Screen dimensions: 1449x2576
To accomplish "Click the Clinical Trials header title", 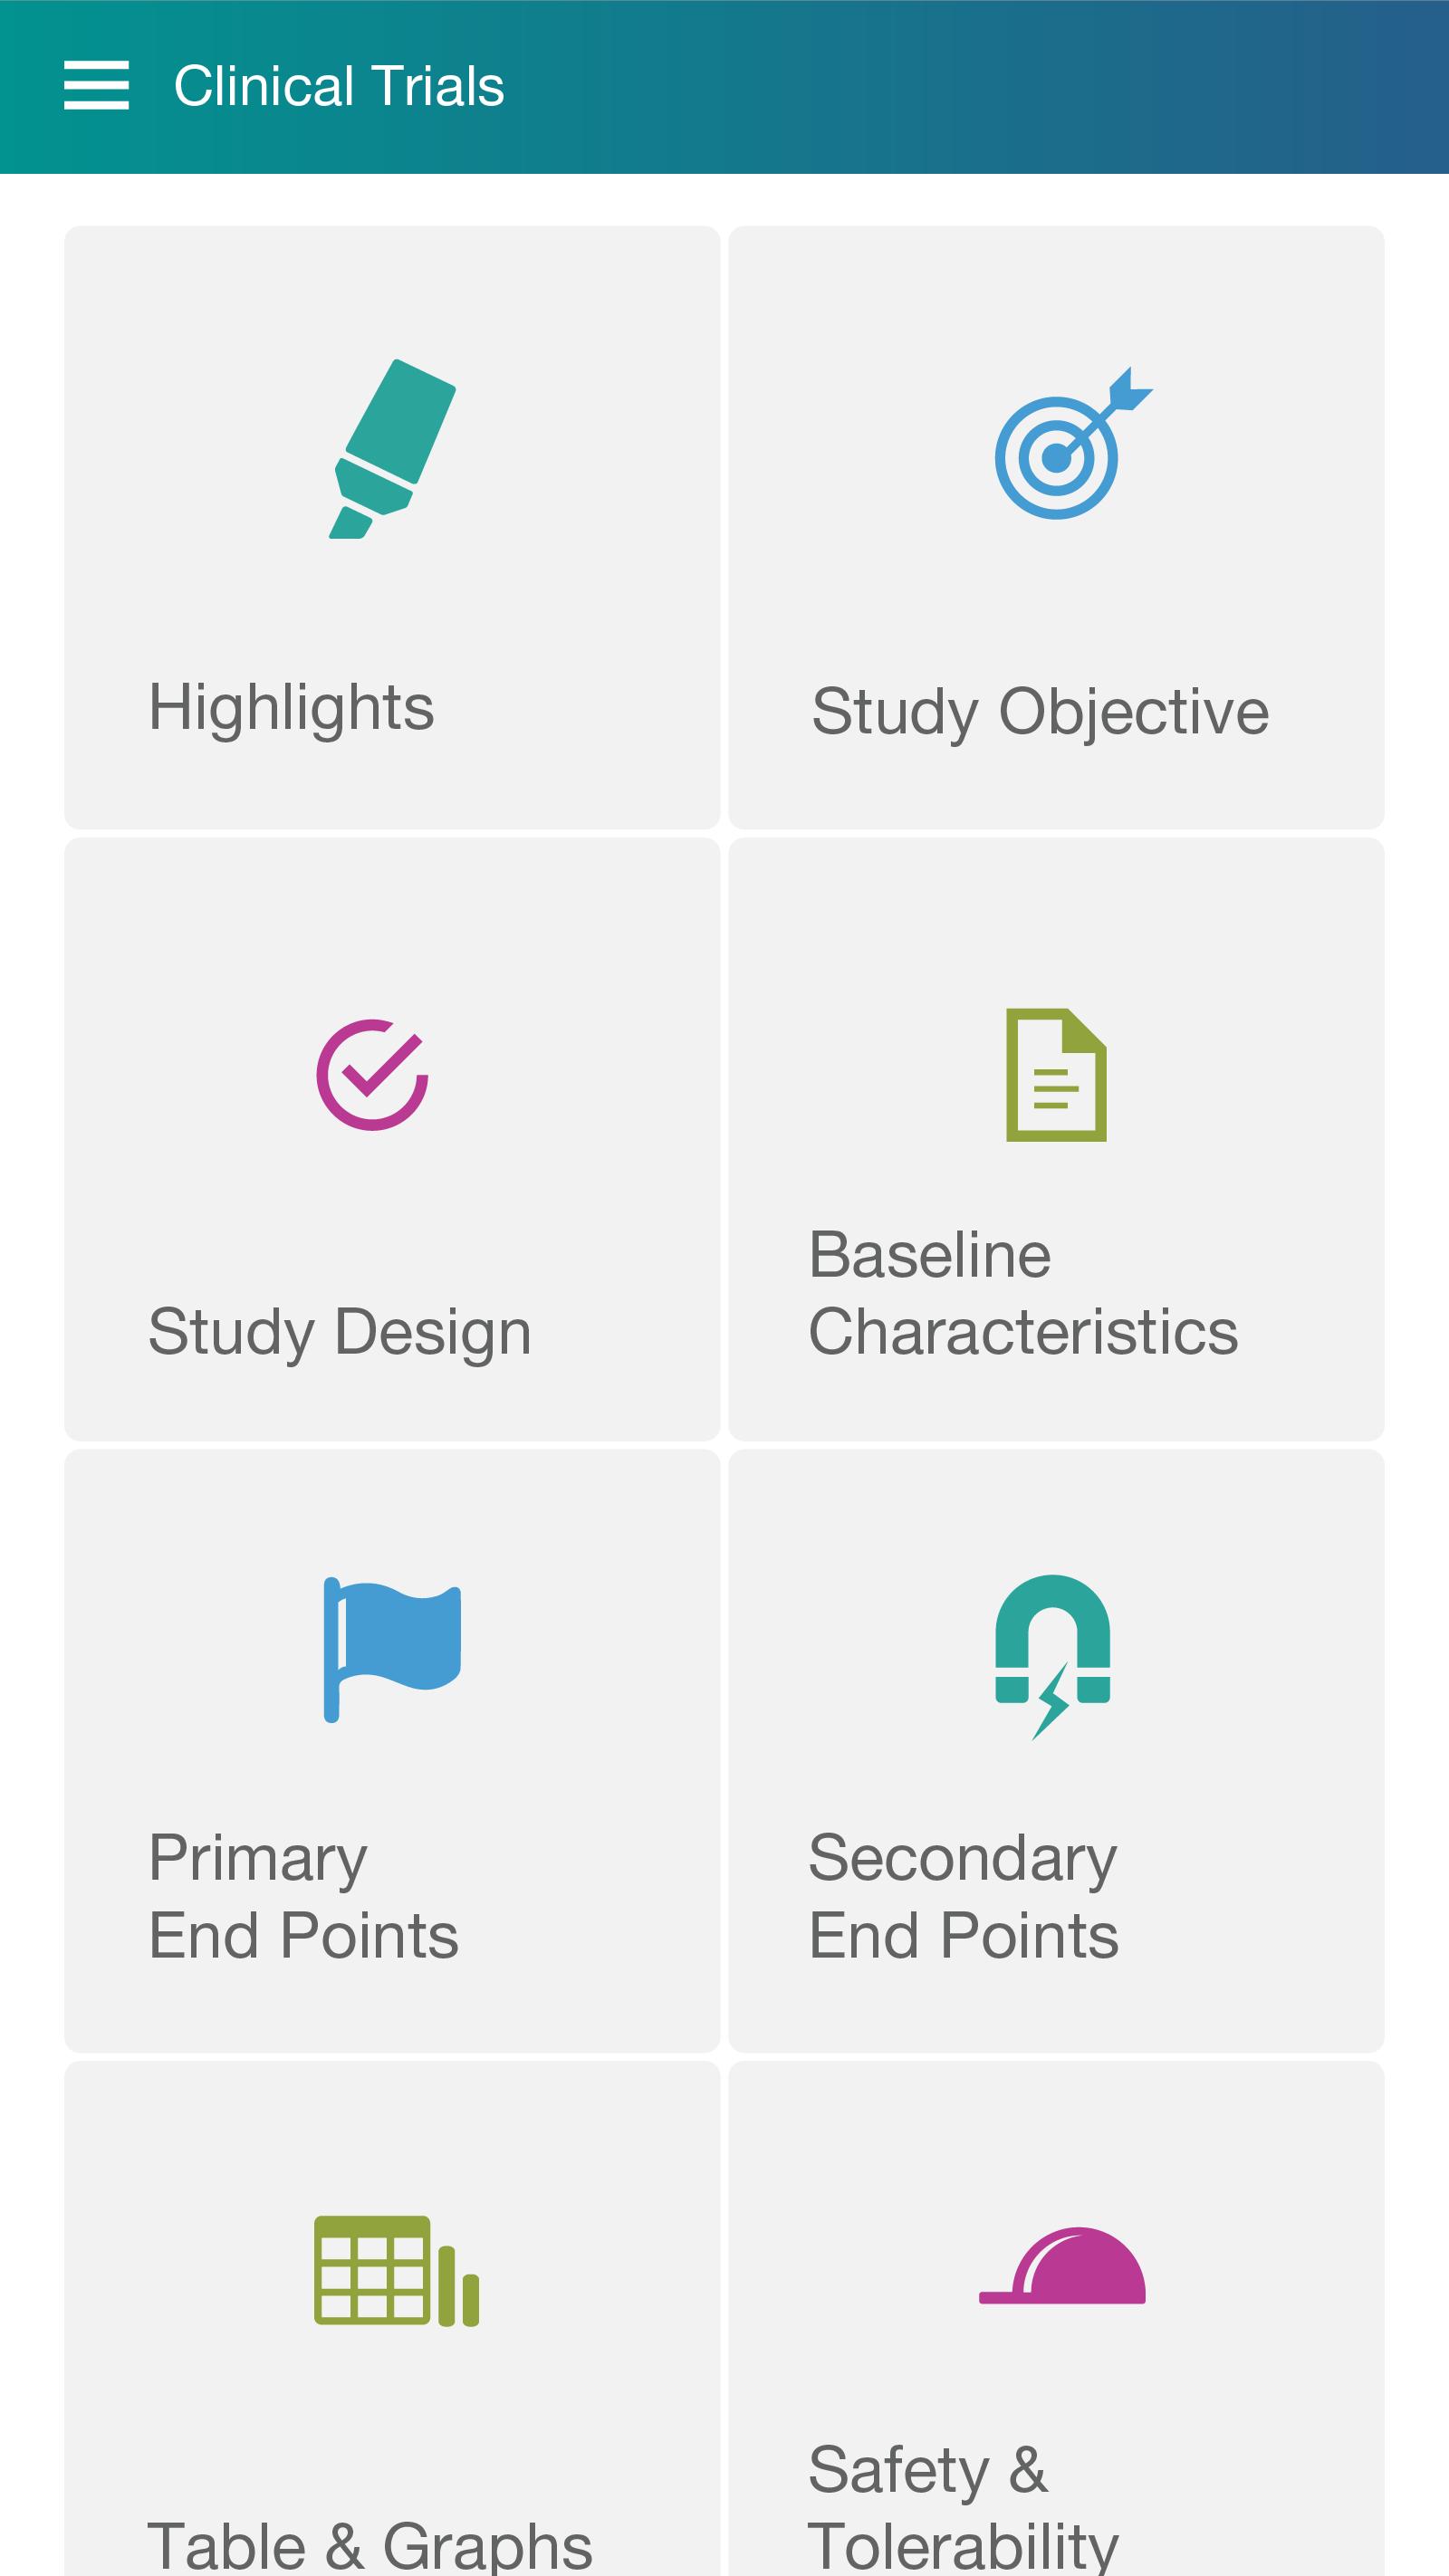I will (339, 86).
